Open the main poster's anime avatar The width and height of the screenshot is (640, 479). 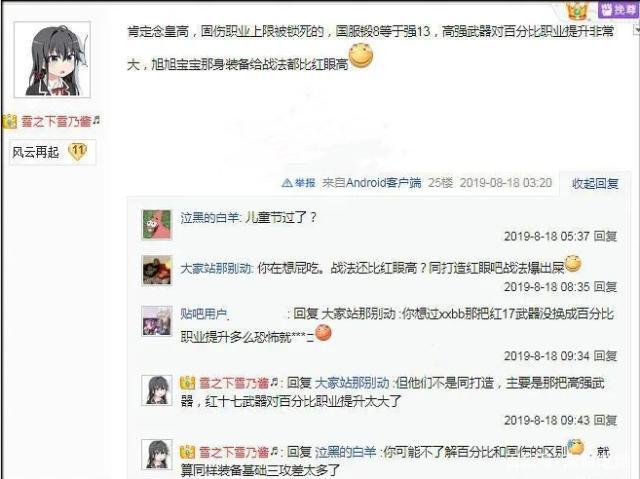[52, 60]
